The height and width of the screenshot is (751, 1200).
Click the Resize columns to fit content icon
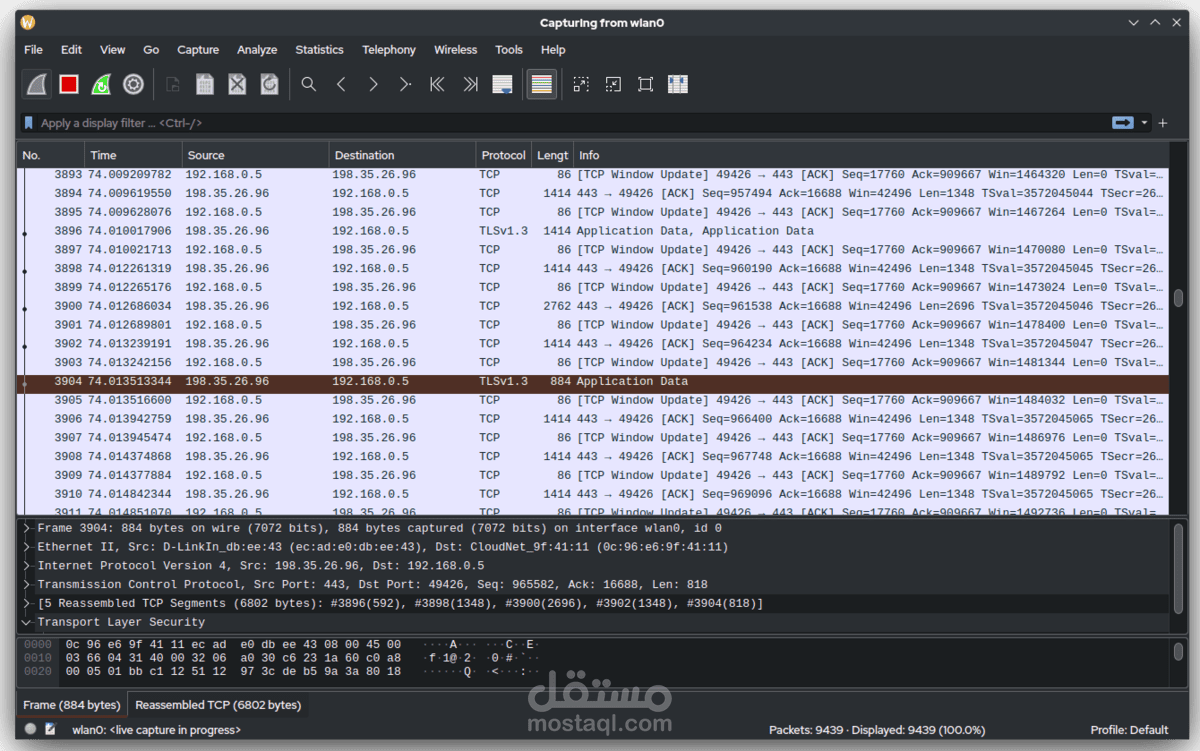pos(678,85)
